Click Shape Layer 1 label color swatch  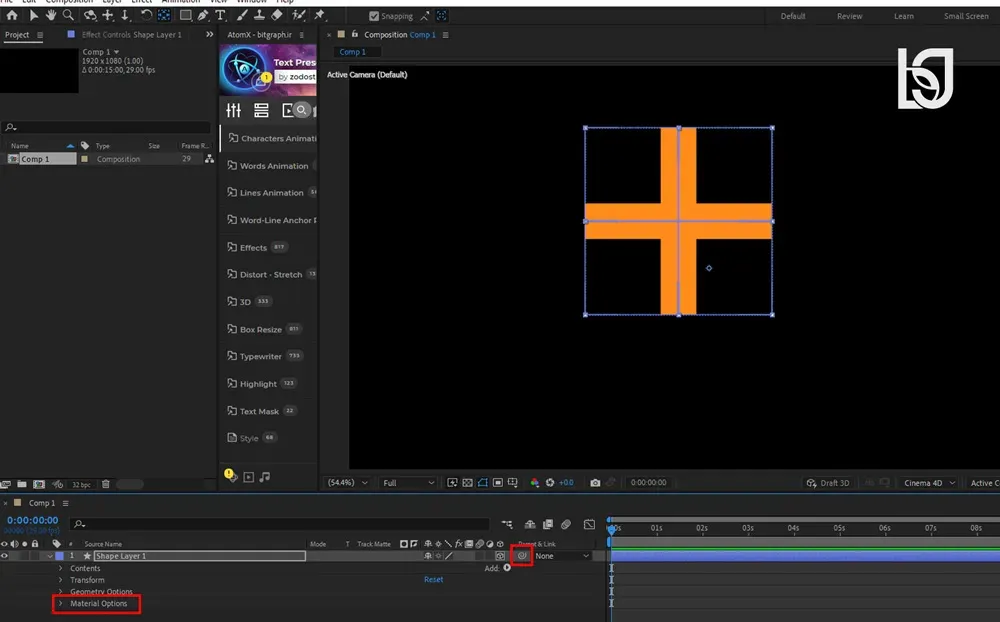click(x=59, y=556)
